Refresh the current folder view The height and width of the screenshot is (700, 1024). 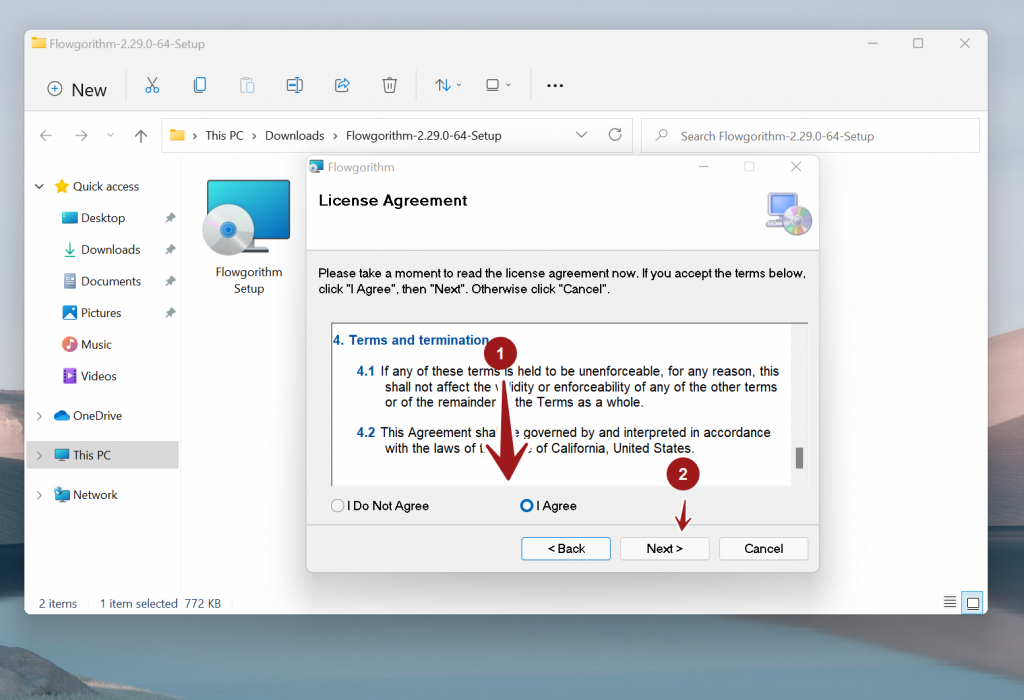[x=615, y=135]
